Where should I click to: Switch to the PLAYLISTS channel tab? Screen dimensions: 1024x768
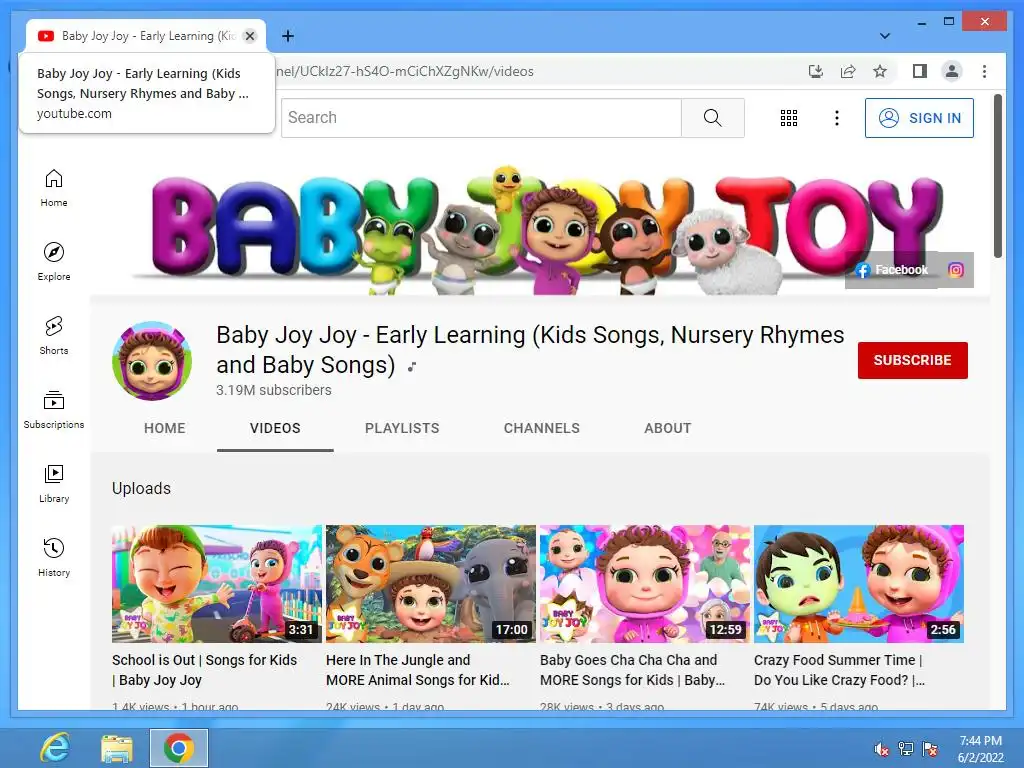(x=402, y=428)
